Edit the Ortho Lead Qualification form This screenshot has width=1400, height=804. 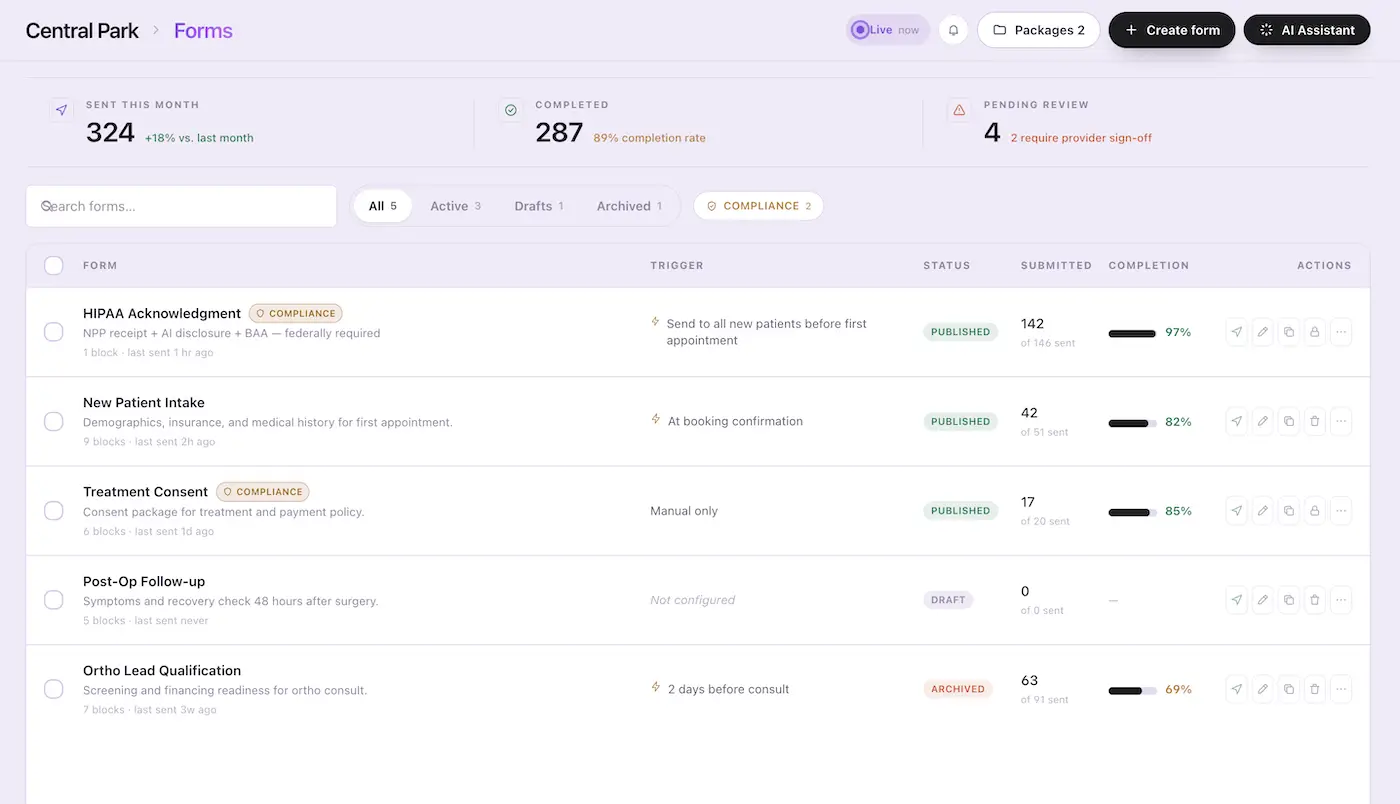tap(1263, 689)
